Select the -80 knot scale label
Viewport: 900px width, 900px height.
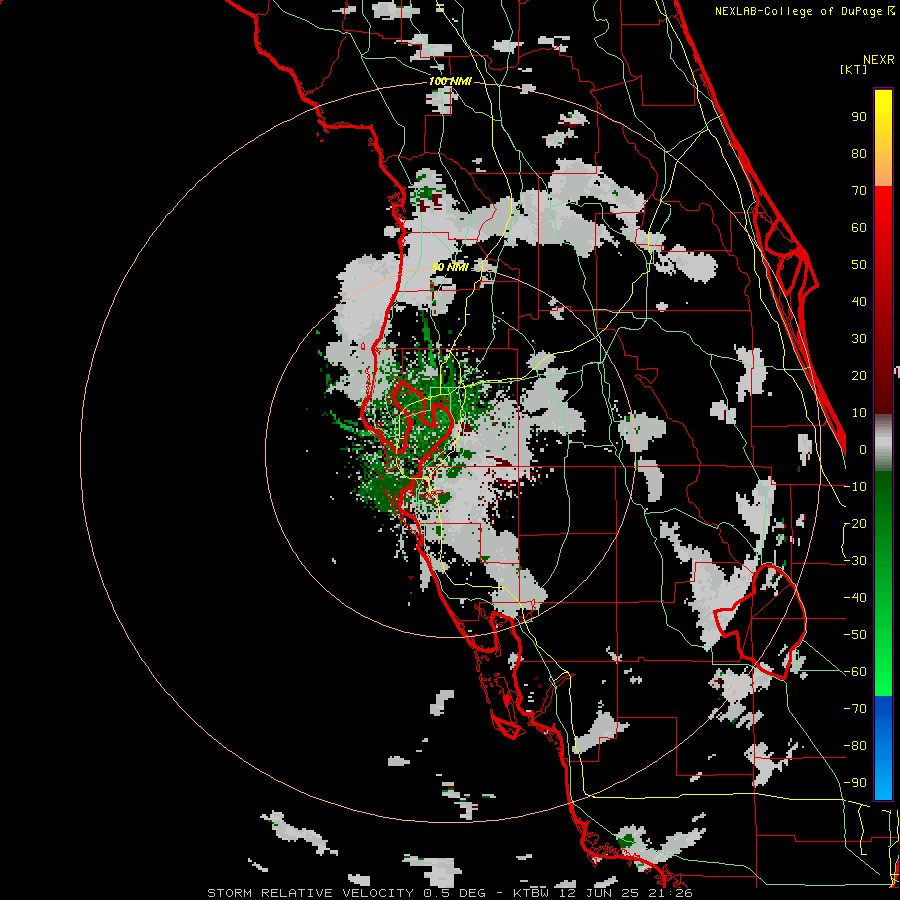click(855, 746)
